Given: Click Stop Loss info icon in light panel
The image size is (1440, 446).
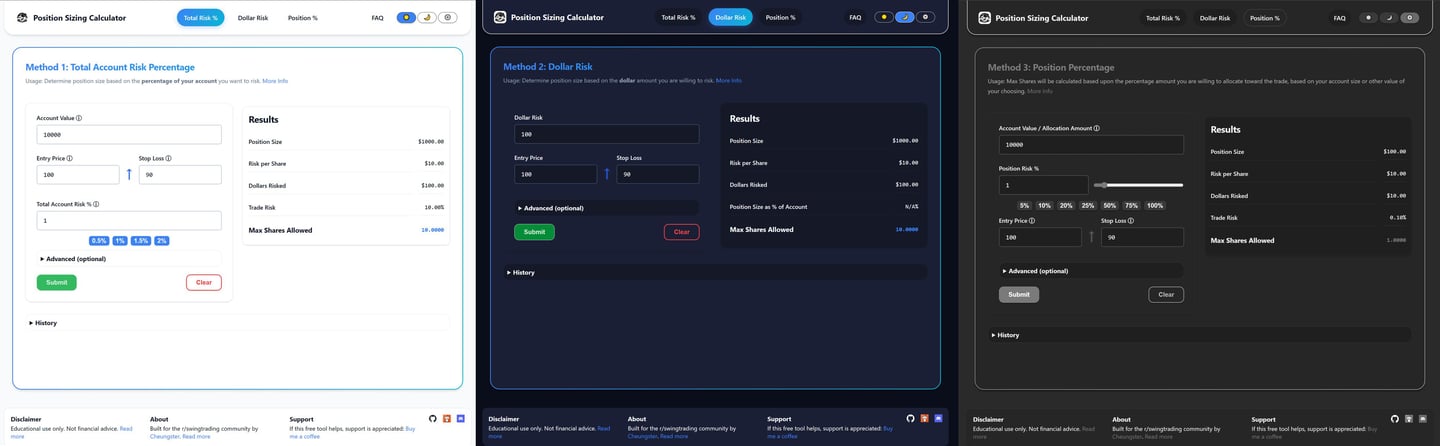Looking at the screenshot, I should 168,158.
